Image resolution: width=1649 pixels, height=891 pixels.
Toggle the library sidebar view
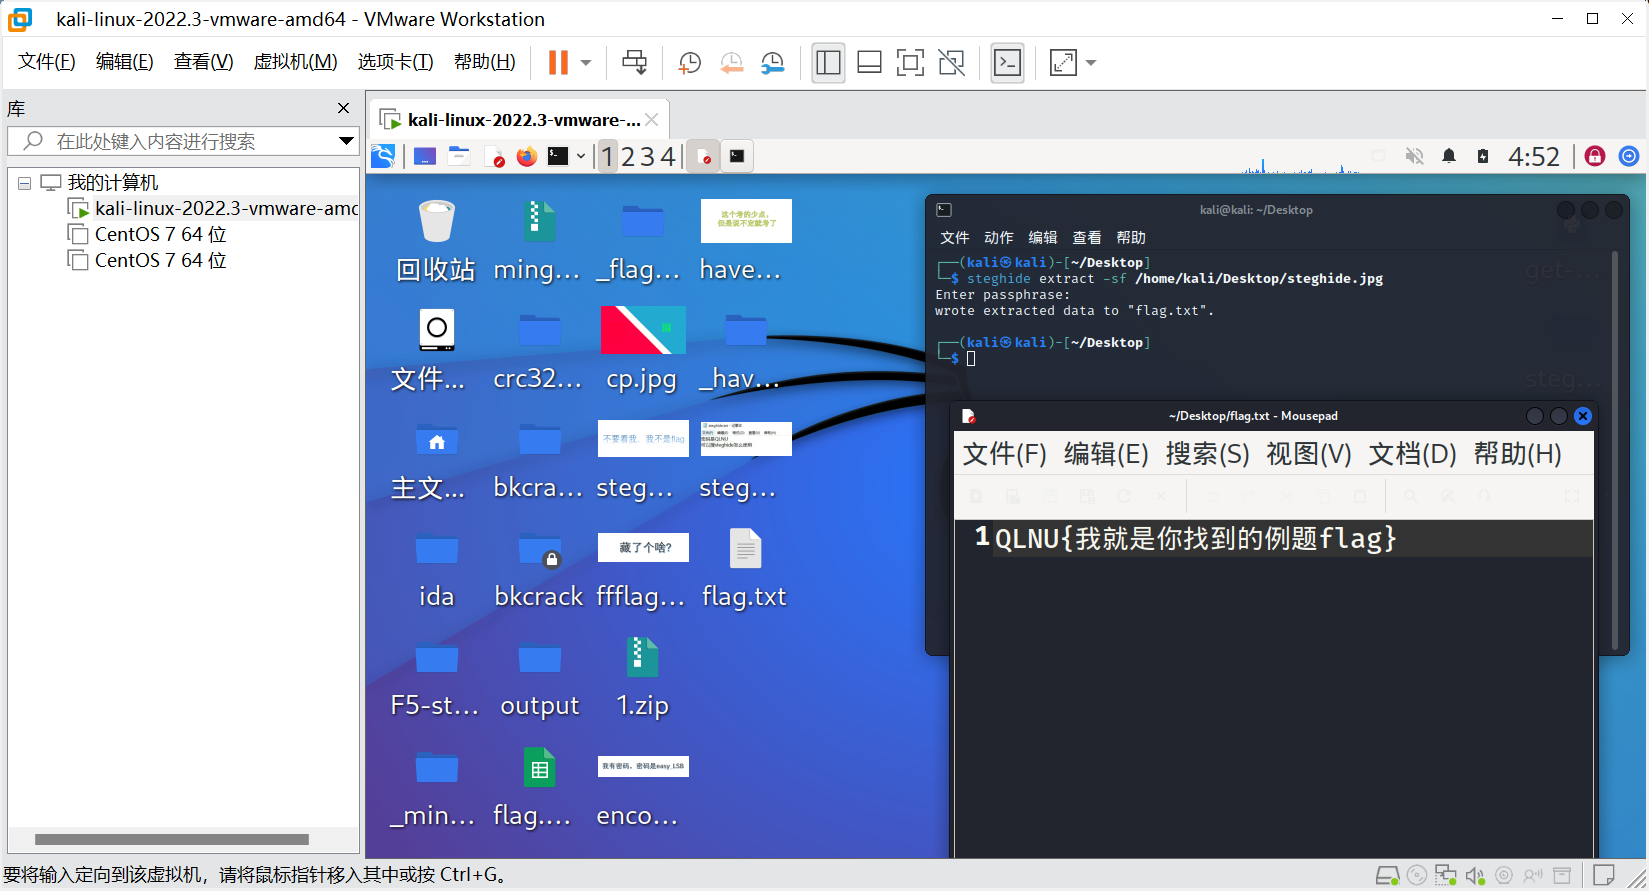(x=828, y=63)
